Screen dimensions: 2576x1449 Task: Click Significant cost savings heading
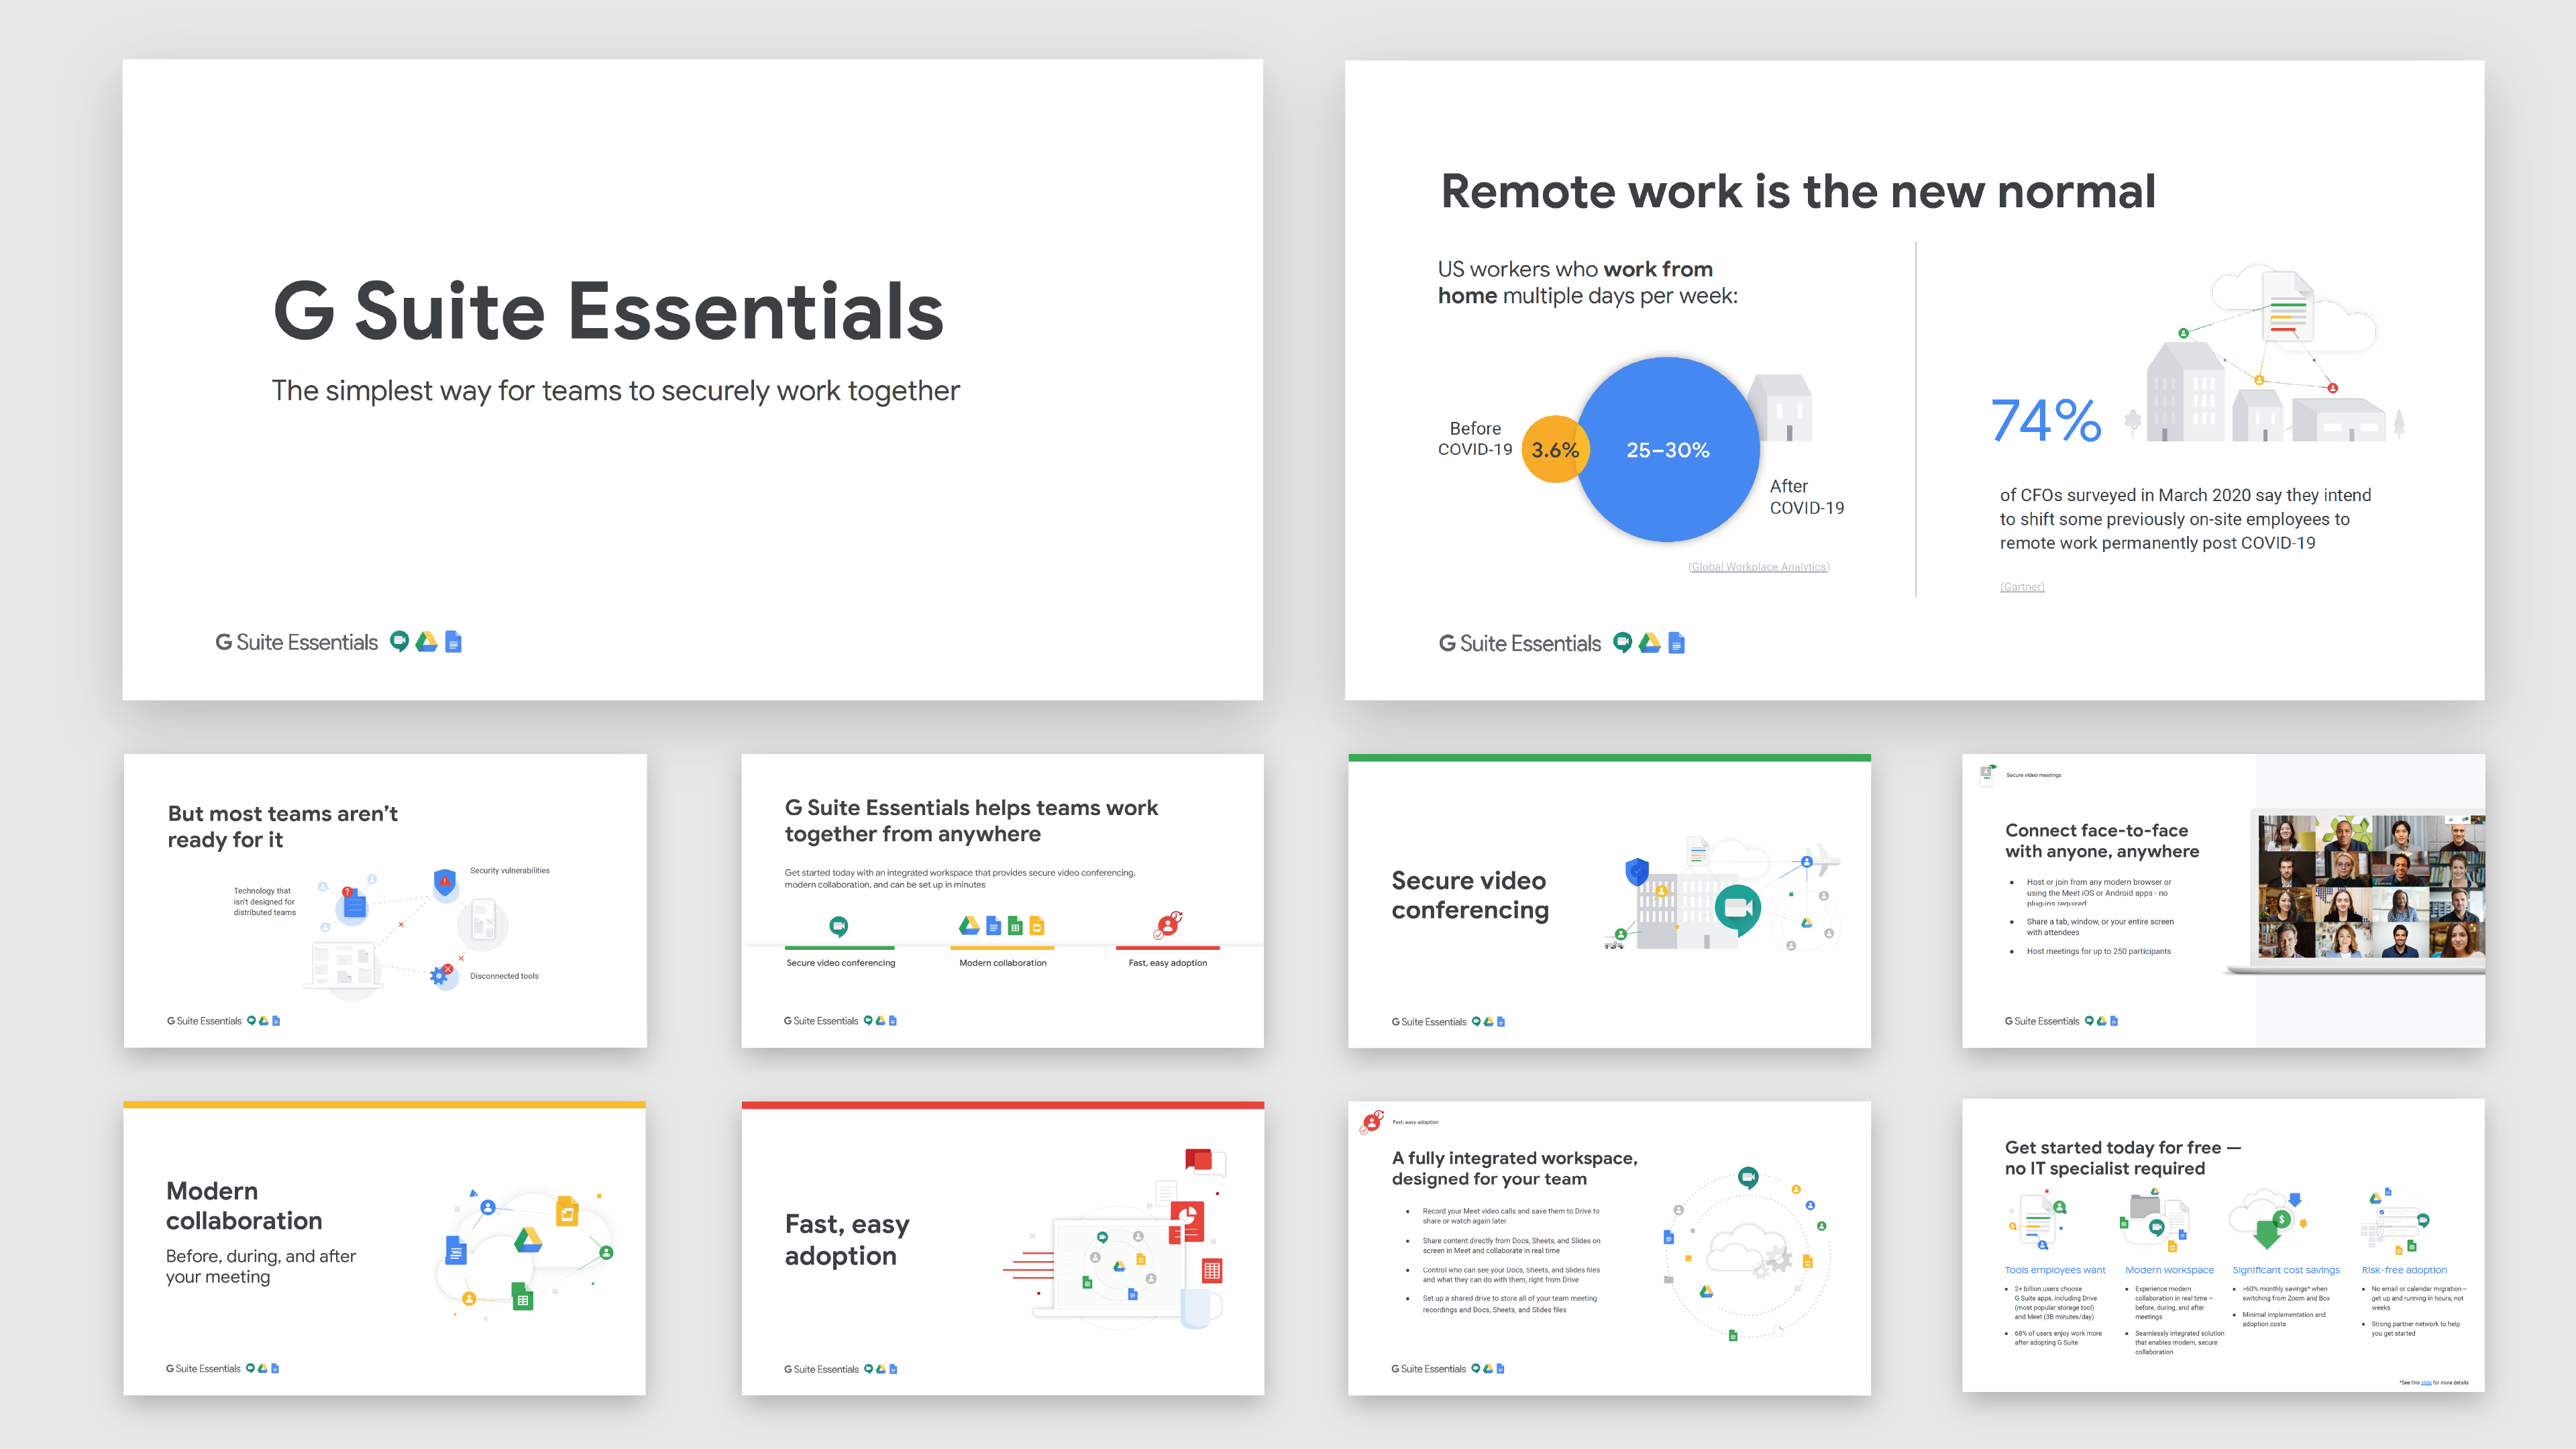pyautogui.click(x=2286, y=1270)
